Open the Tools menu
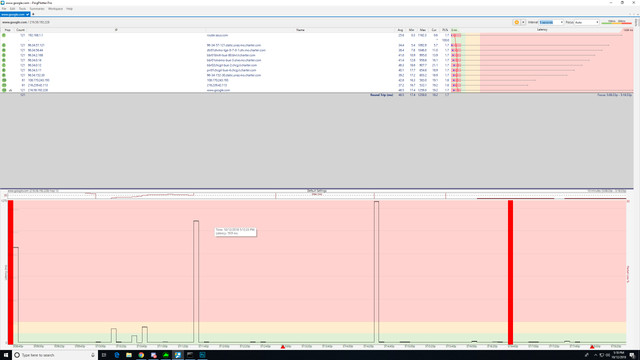Screen dimensions: 640x360 point(22,9)
